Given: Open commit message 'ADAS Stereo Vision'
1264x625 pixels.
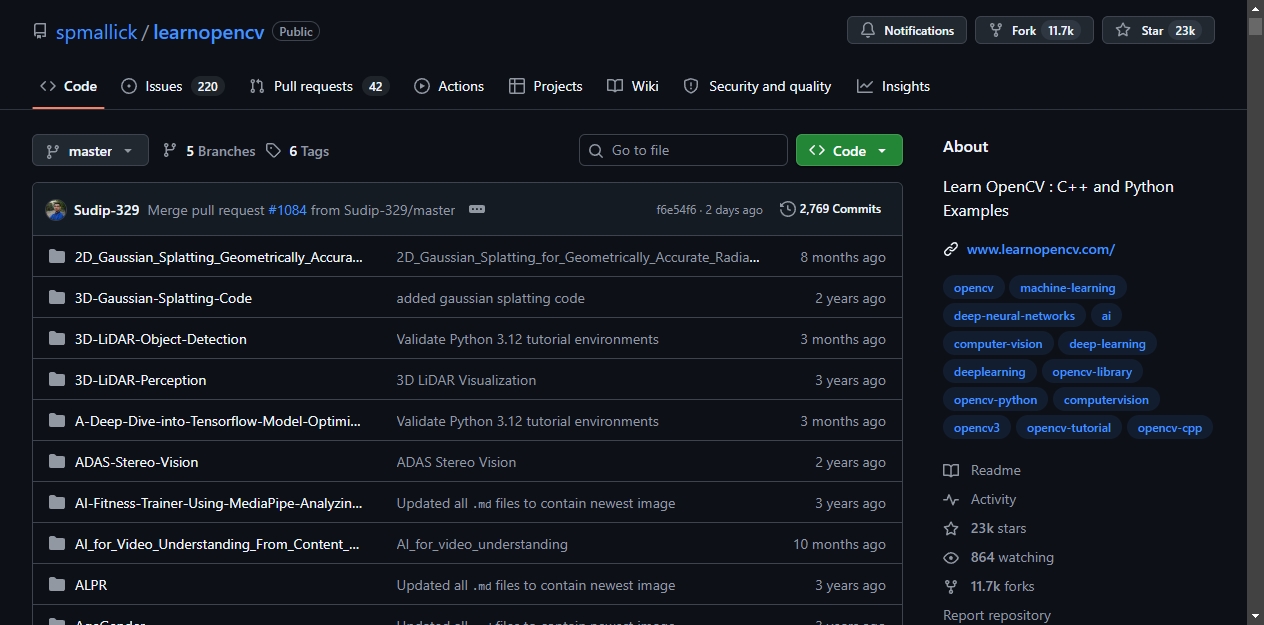Looking at the screenshot, I should click(456, 462).
